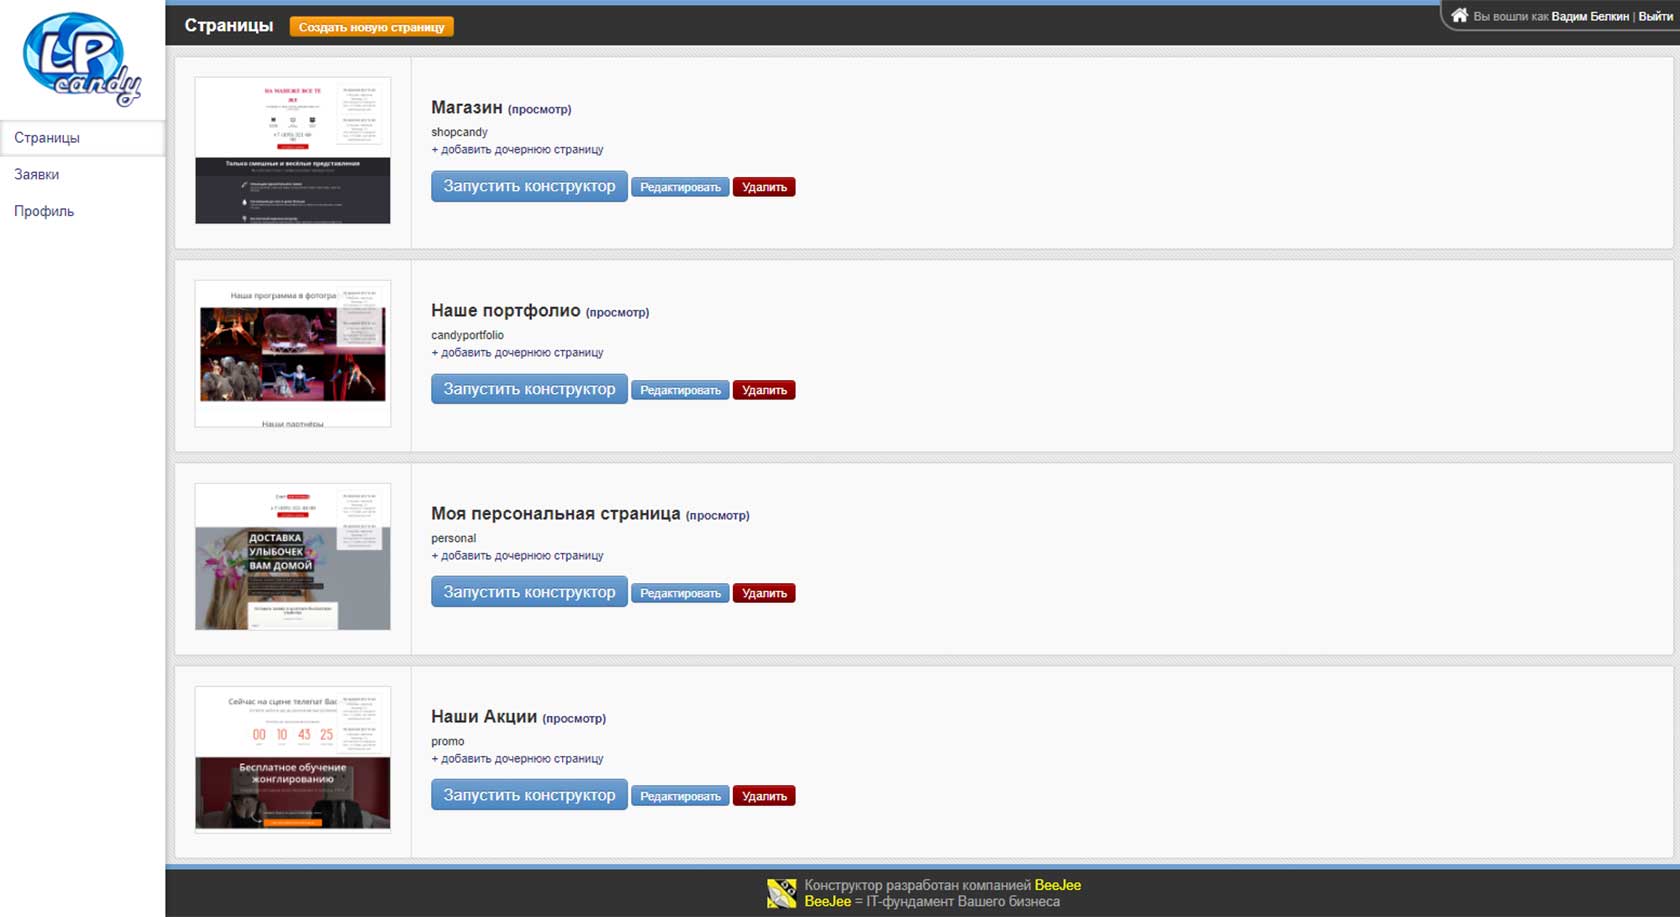
Task: Click the Выйти logout link
Action: 1655,16
